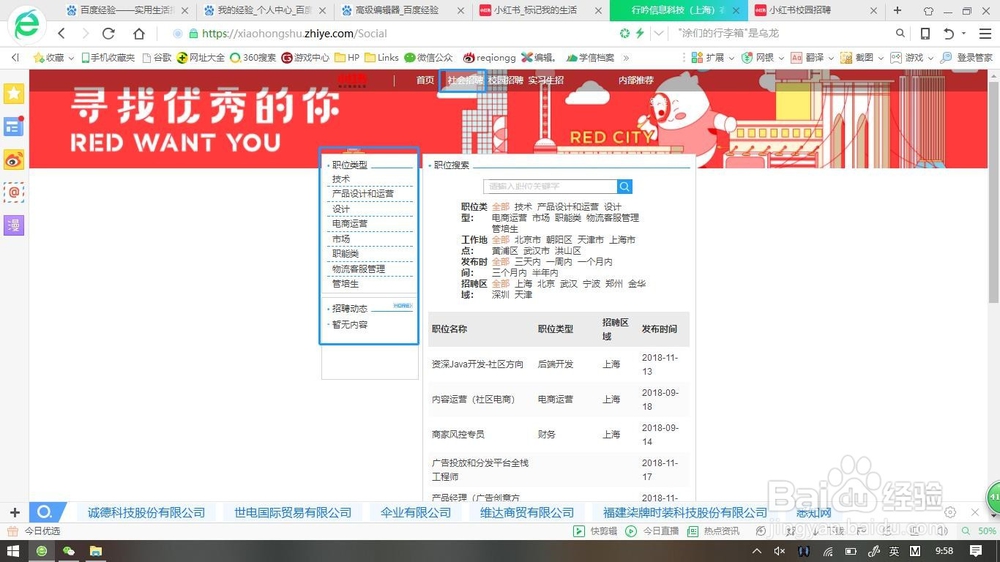Click the MORE link beside 招聘动态
This screenshot has height=562, width=1000.
pyautogui.click(x=402, y=306)
